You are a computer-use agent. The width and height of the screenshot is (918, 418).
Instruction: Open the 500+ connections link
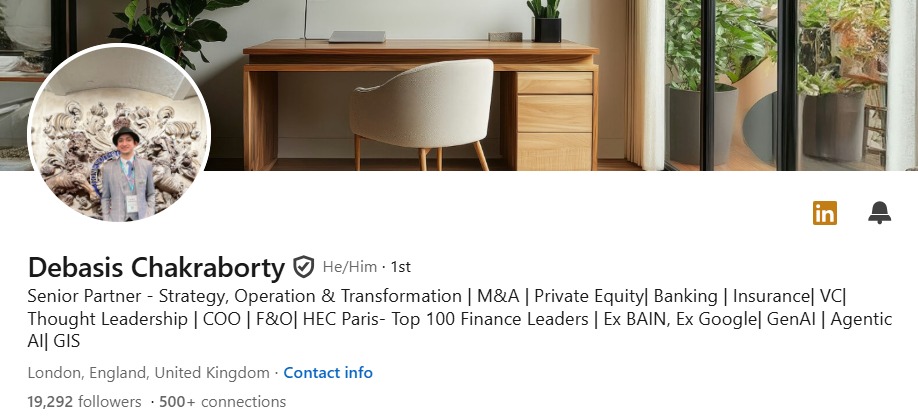(x=222, y=401)
